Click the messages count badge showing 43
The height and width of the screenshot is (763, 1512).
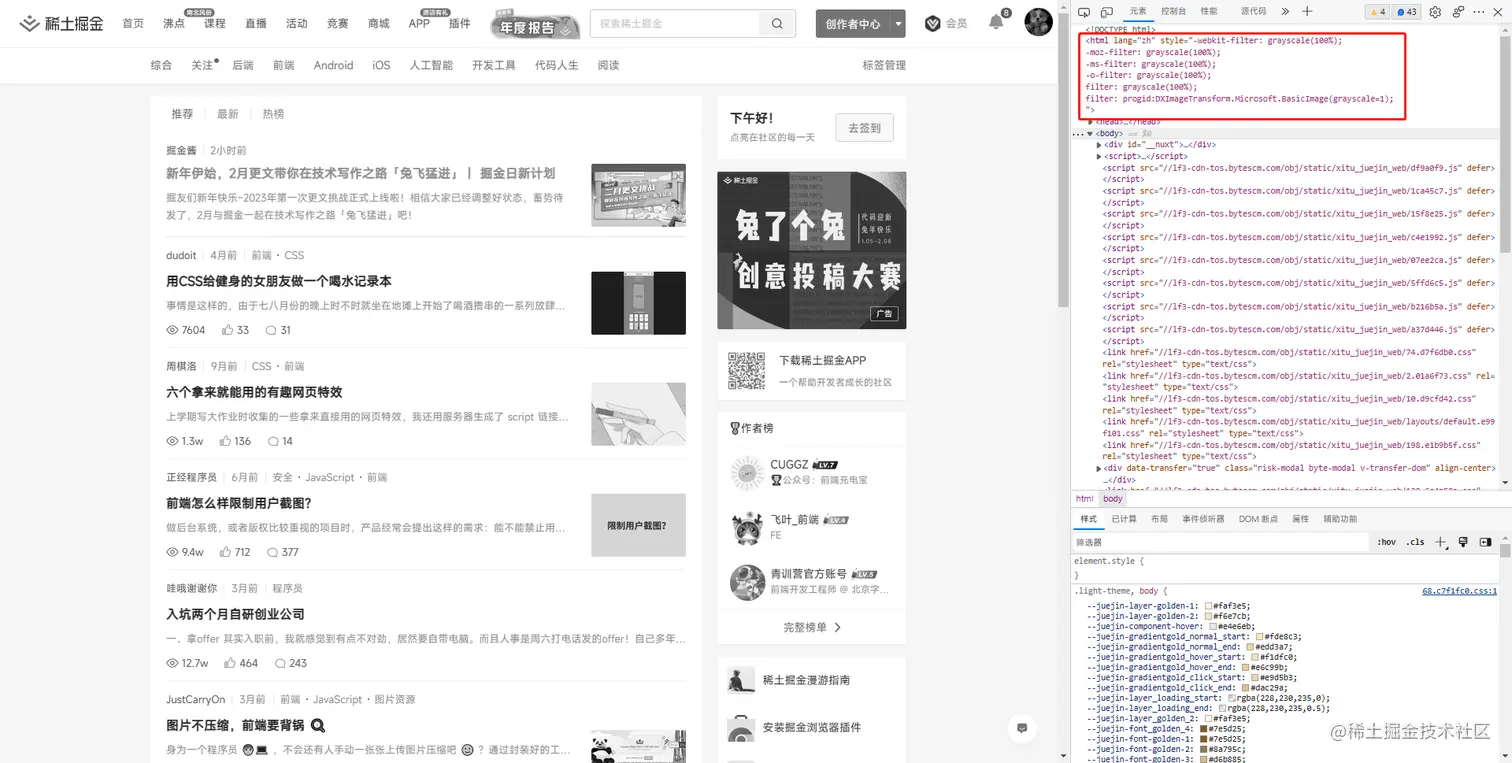1406,11
